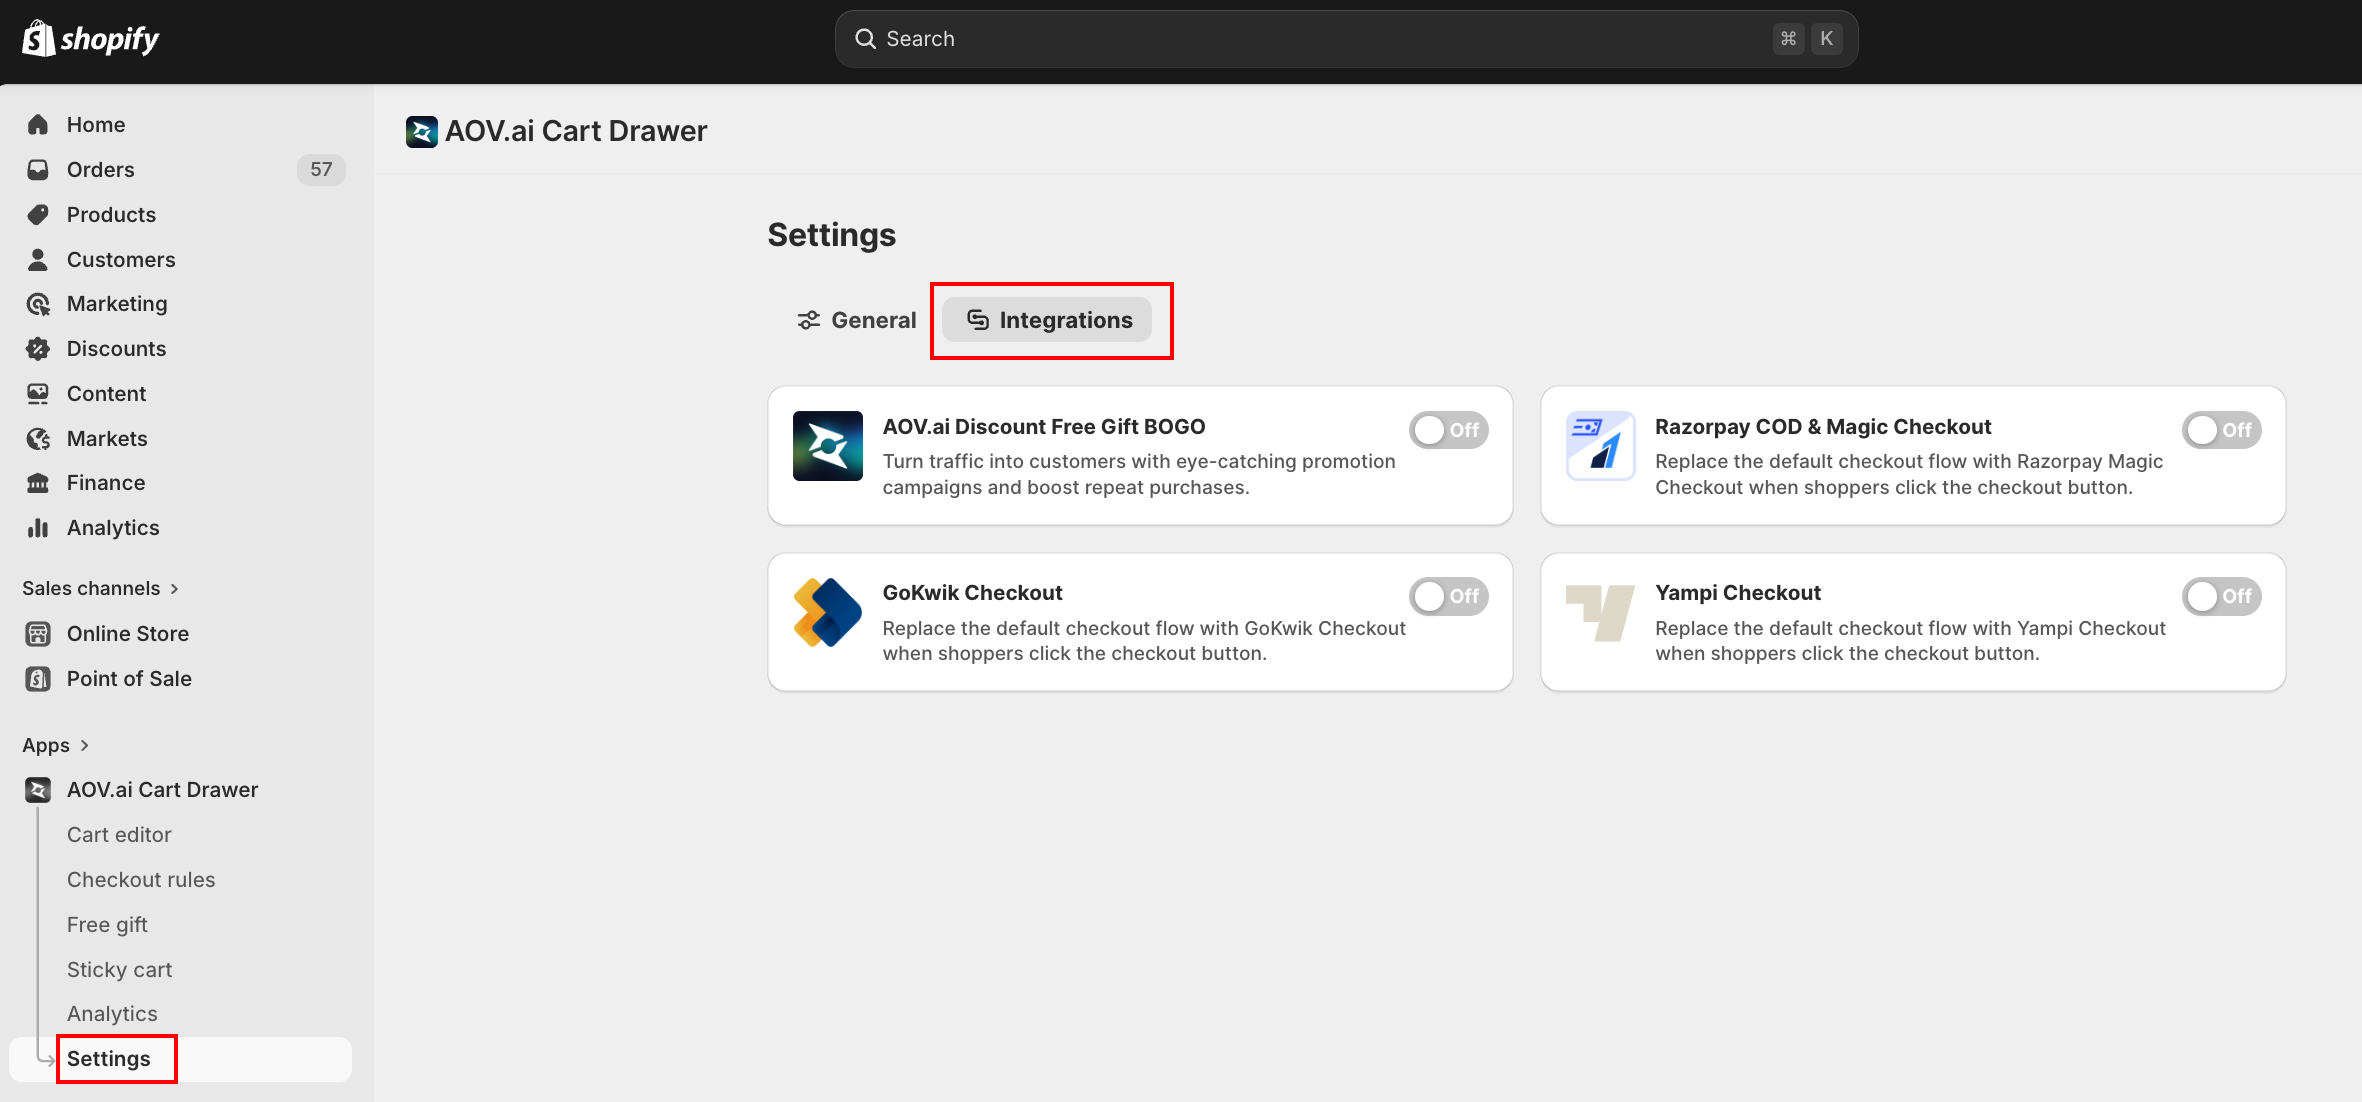This screenshot has height=1102, width=2362.
Task: Click the Customers person icon
Action: click(x=38, y=260)
